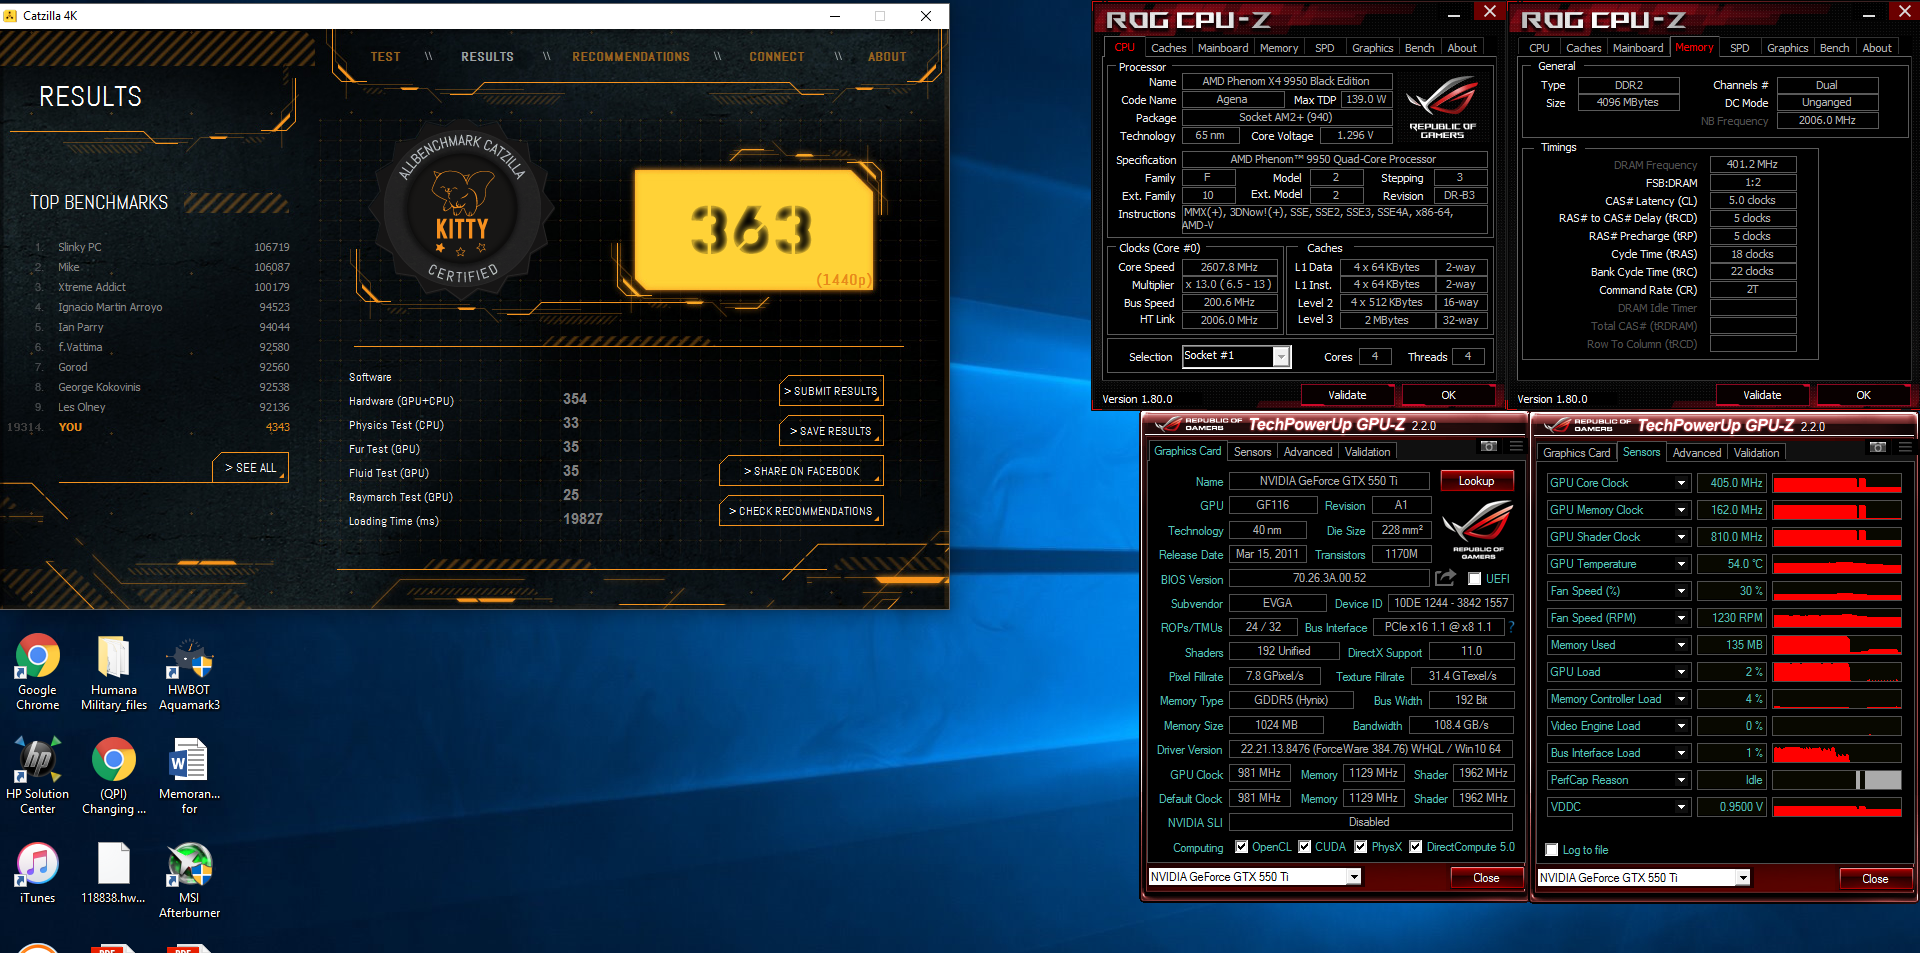Click the SAVE RESULTS button

pos(831,431)
